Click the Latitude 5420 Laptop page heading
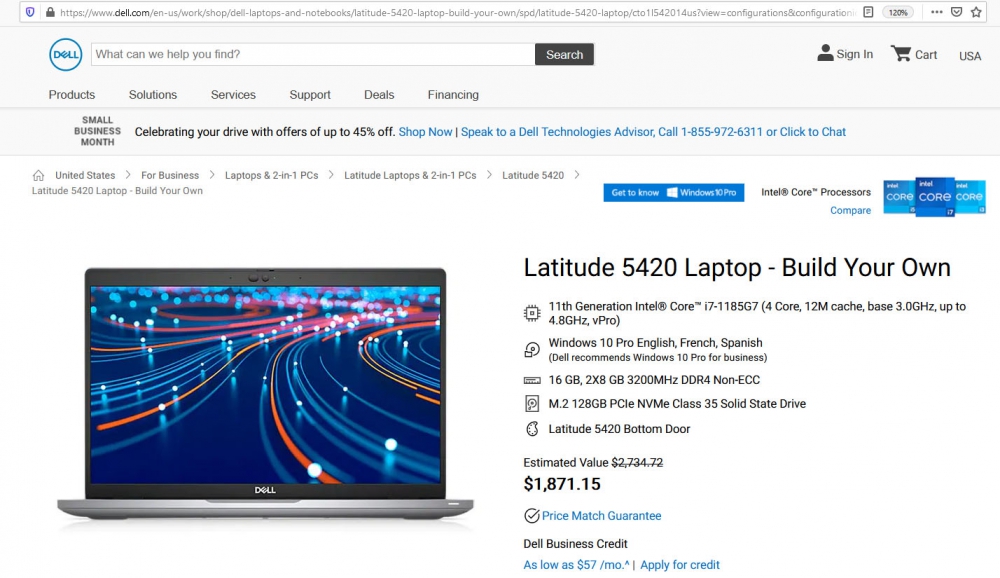Screen dimensions: 1000x578 [737, 267]
